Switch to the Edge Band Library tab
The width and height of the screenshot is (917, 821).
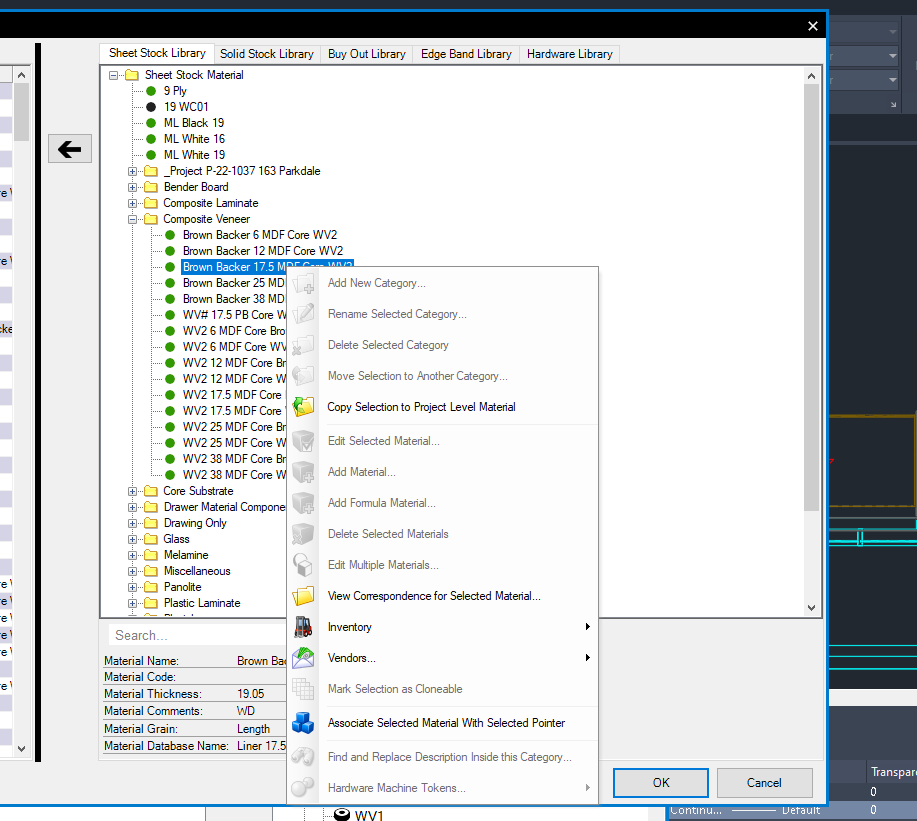click(x=466, y=54)
